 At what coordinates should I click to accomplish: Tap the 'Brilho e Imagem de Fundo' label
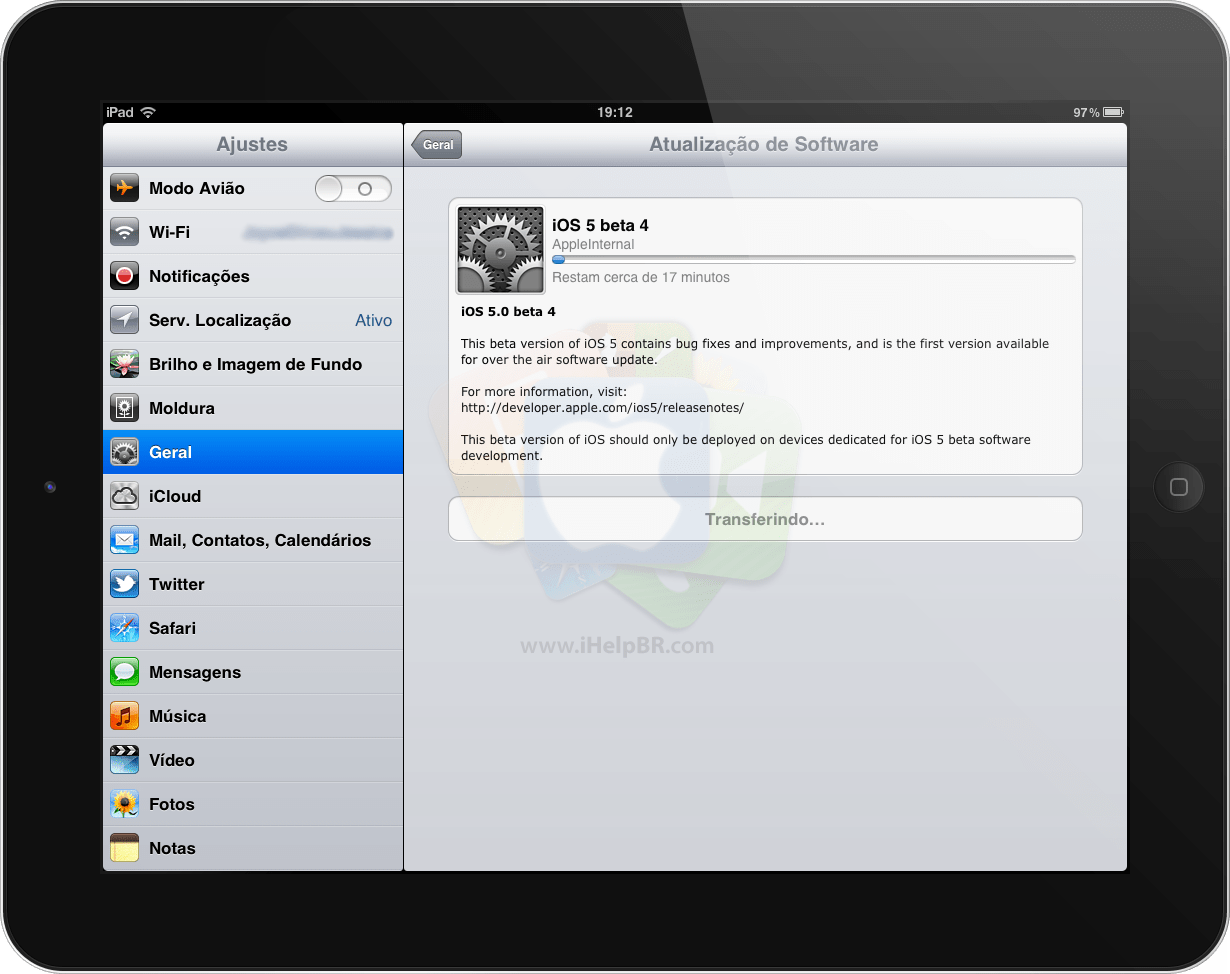coord(256,364)
